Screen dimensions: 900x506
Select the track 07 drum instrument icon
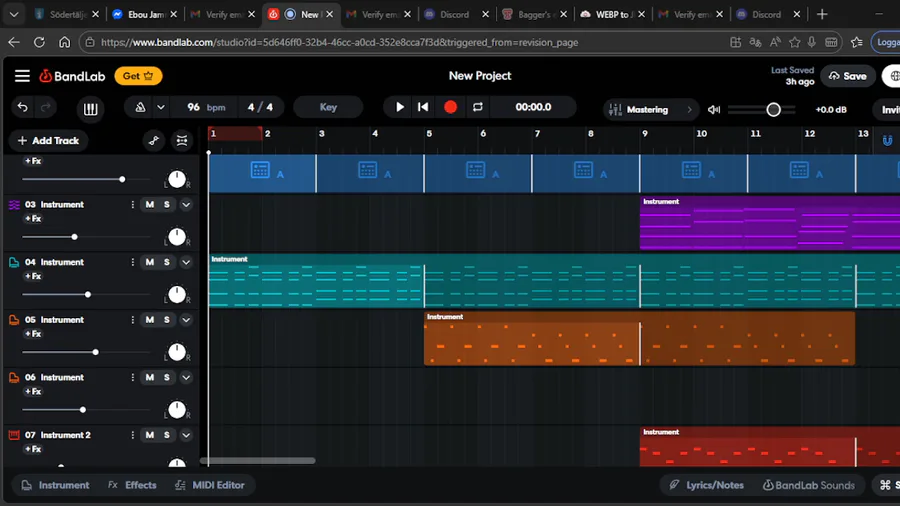coord(14,435)
